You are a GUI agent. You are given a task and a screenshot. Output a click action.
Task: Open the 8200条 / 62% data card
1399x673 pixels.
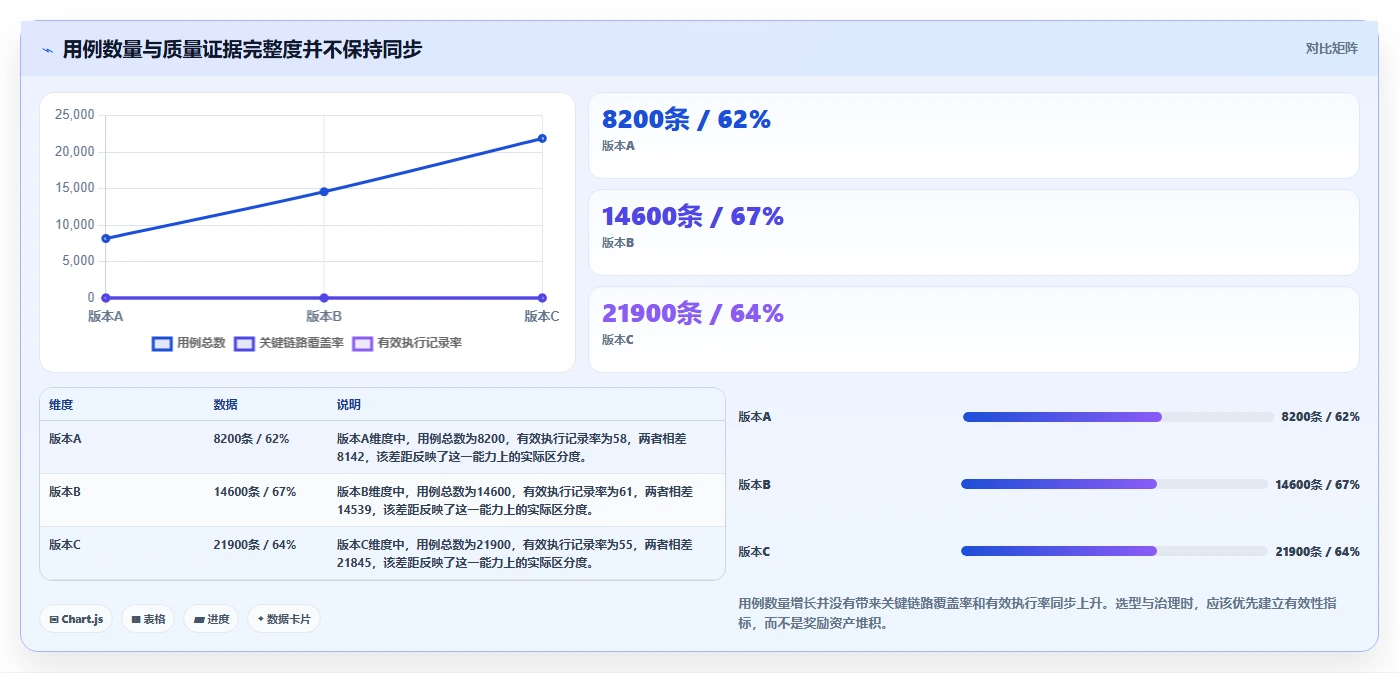click(x=974, y=135)
